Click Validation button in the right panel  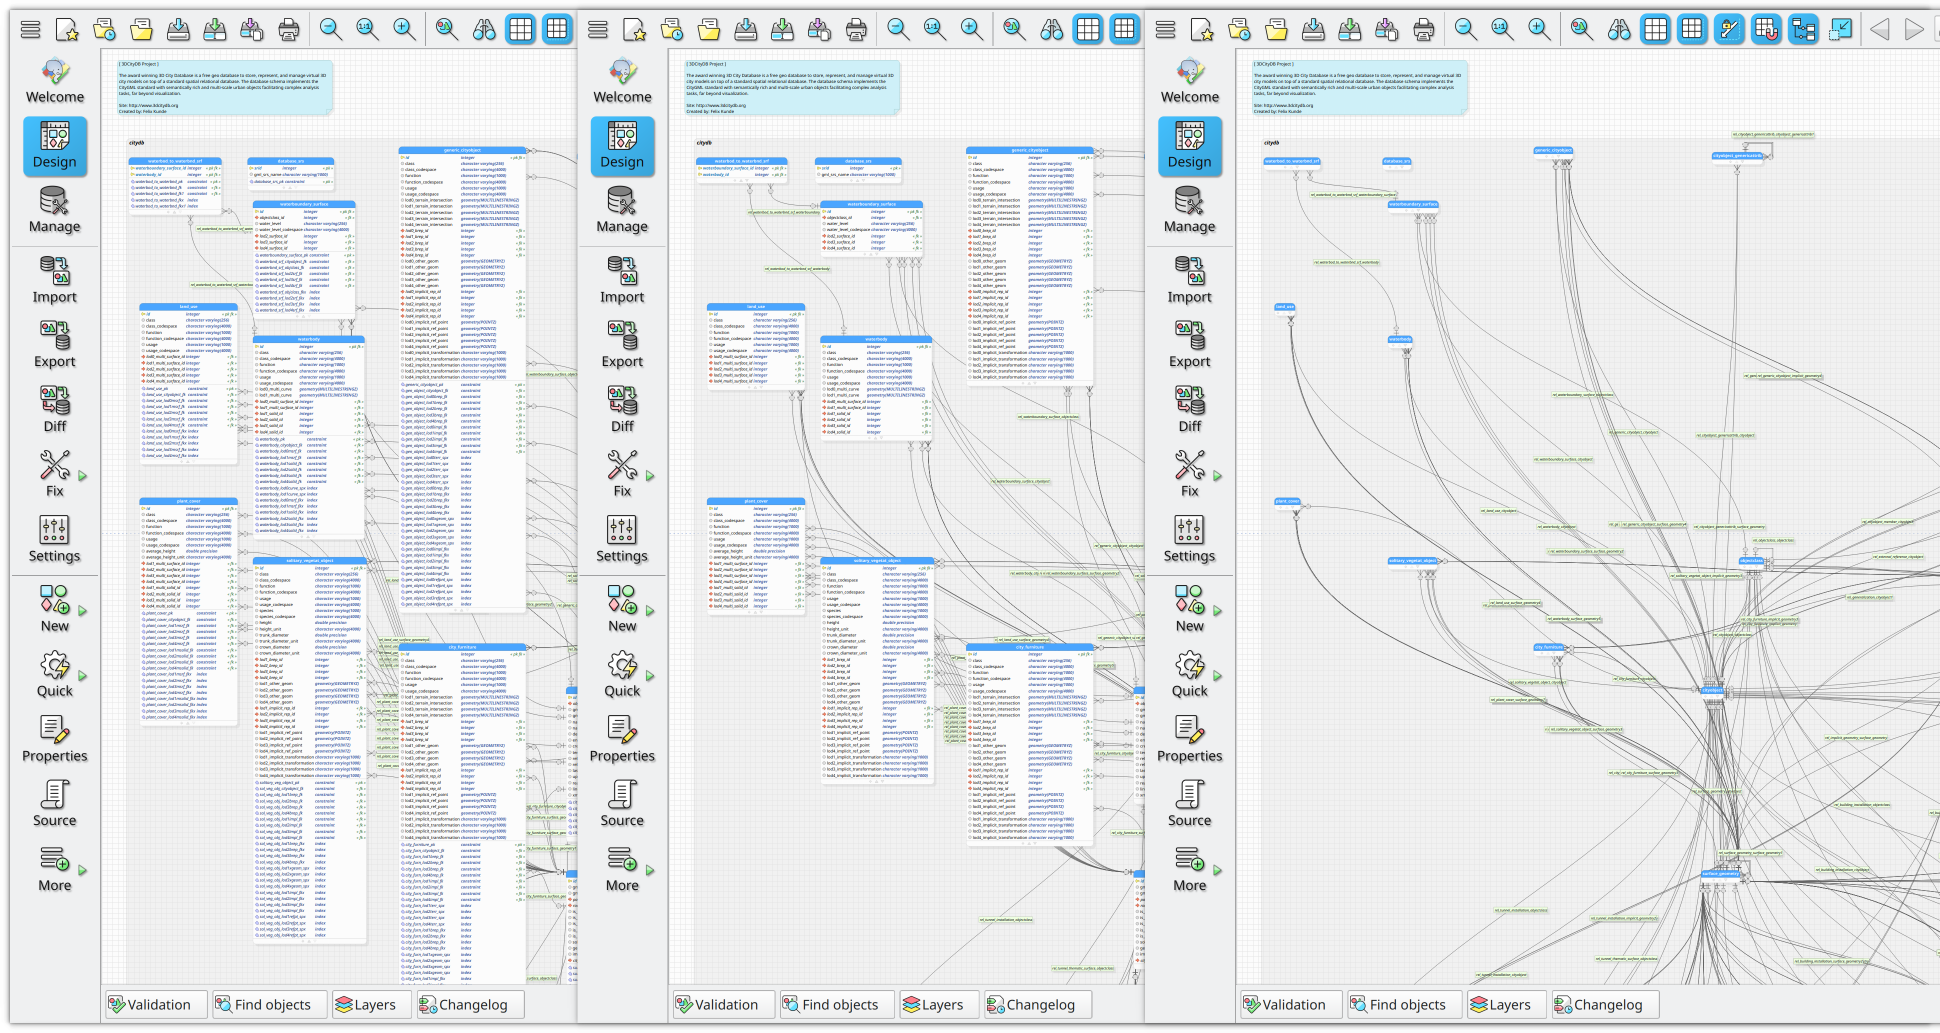pyautogui.click(x=1291, y=1005)
